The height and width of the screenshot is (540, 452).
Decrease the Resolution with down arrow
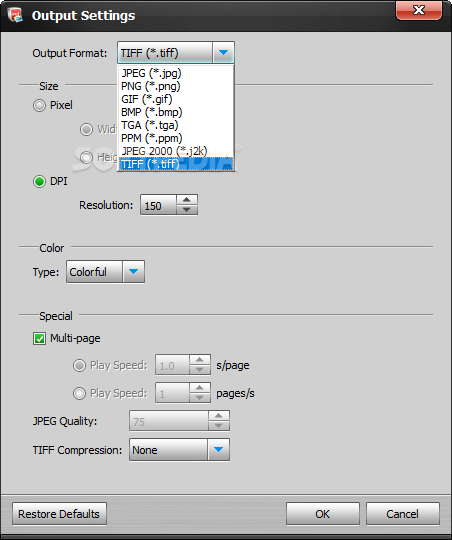click(187, 210)
